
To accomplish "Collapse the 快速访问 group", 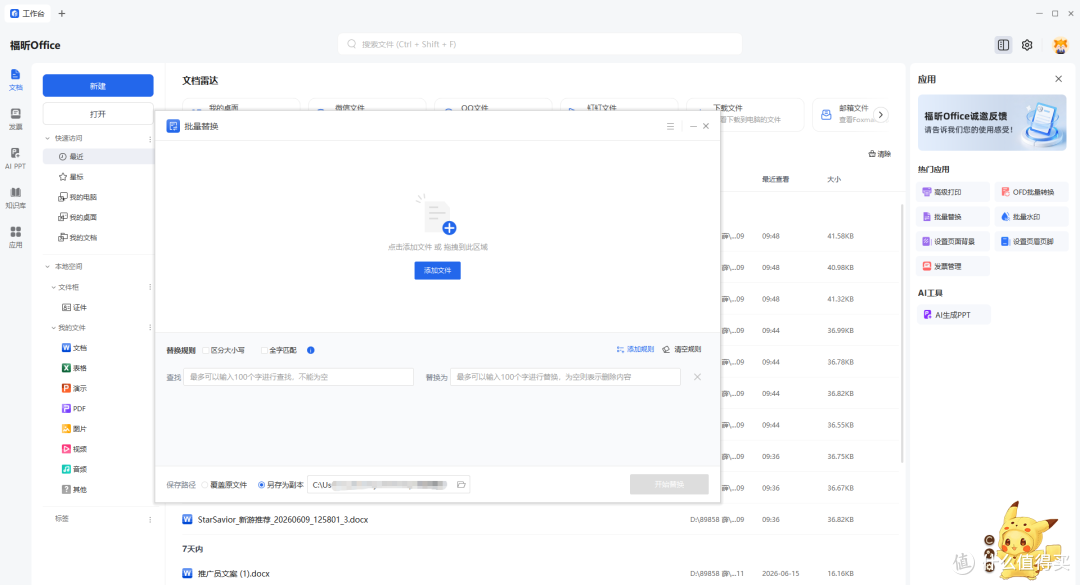I will (48, 138).
